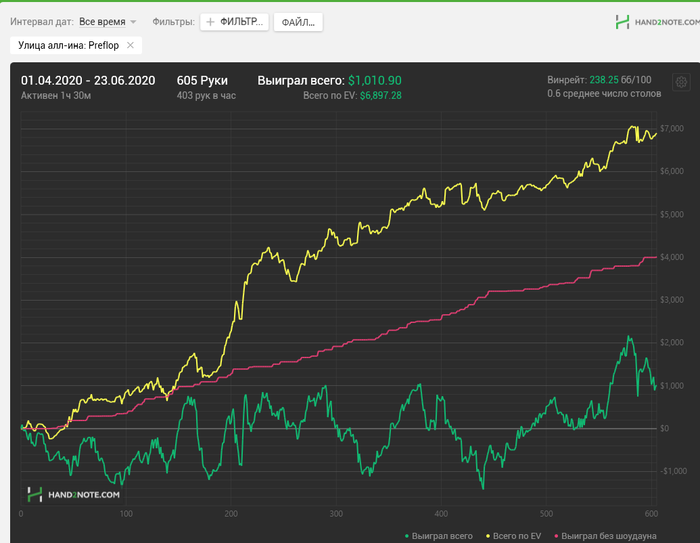Click the EV total value '$6,897.28'

point(380,96)
